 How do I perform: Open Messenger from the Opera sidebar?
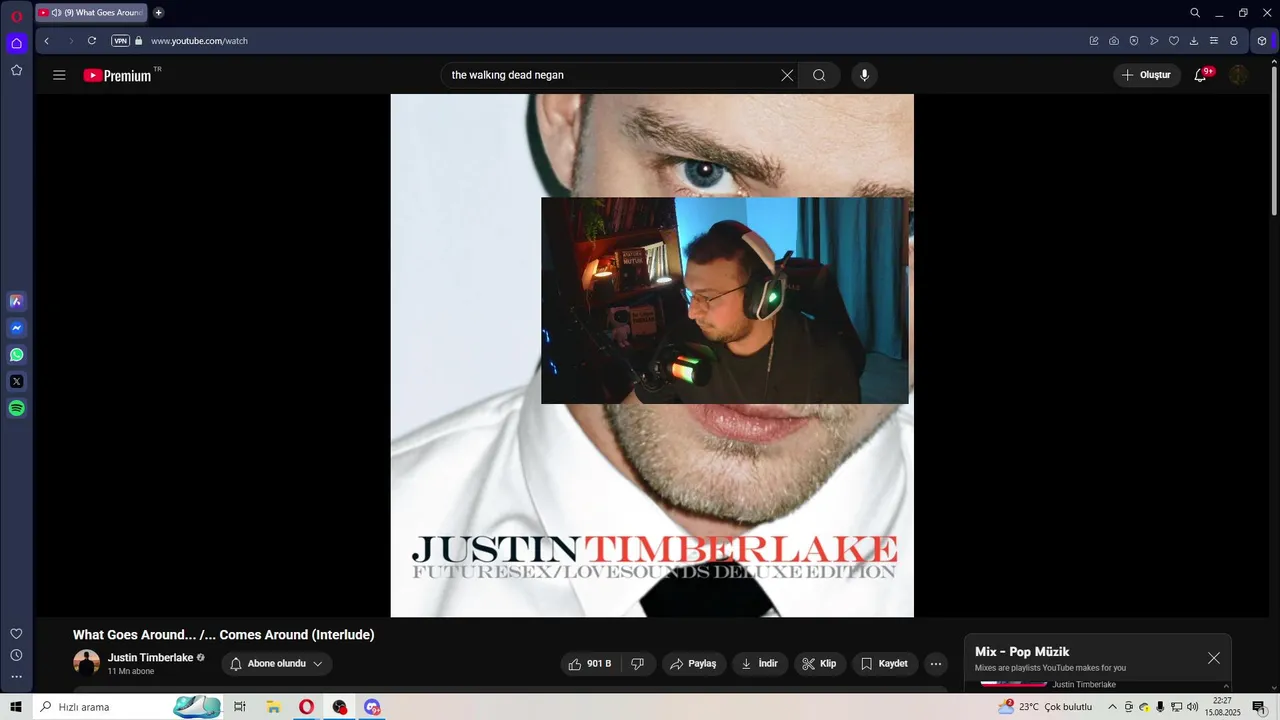16,328
